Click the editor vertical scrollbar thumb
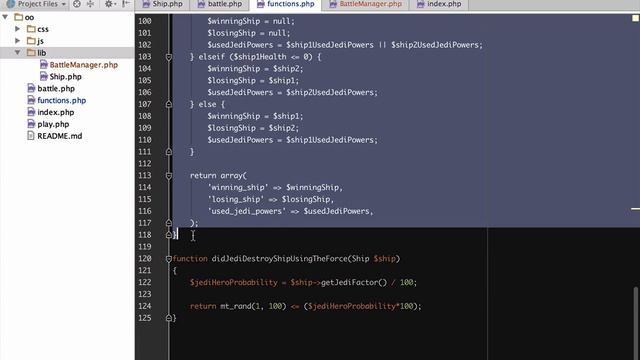 (x=636, y=322)
